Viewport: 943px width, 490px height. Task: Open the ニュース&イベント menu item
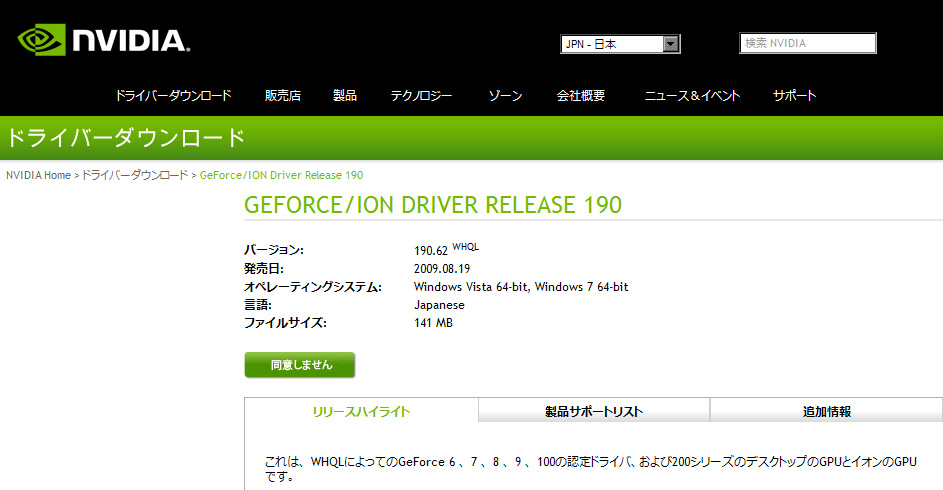click(x=692, y=96)
